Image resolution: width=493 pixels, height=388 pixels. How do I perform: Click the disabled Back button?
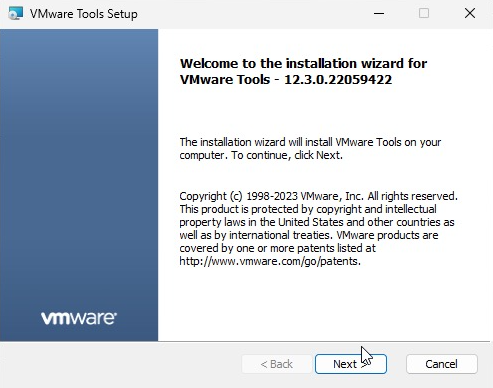277,364
